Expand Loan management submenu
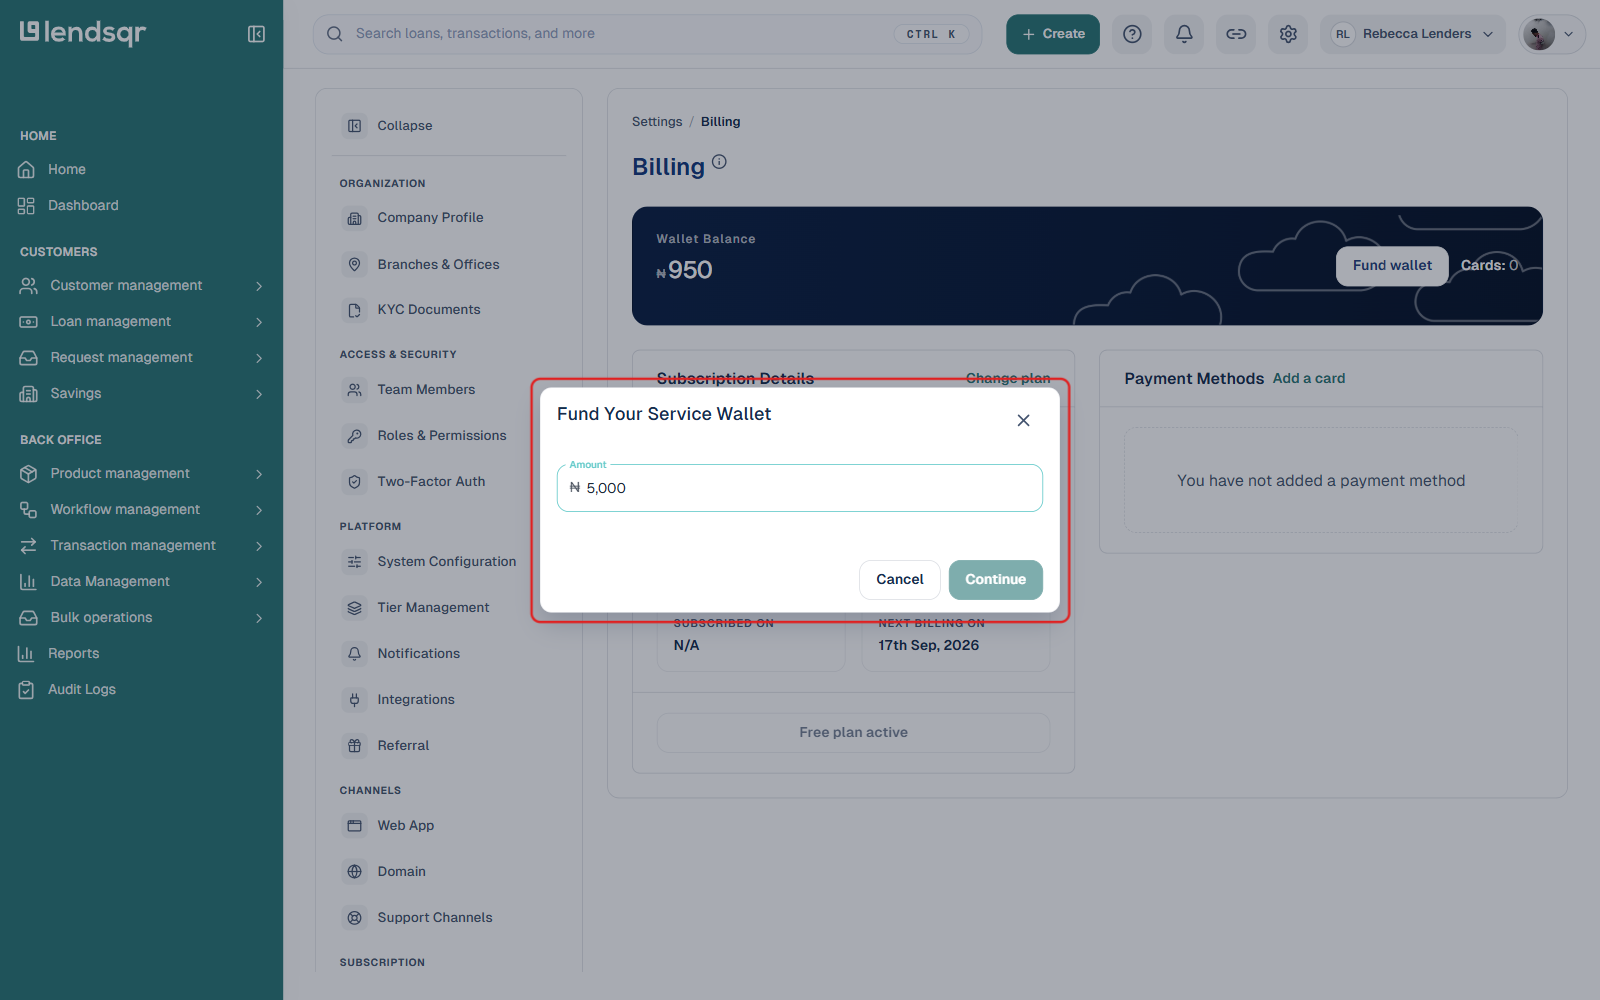This screenshot has width=1600, height=1000. click(259, 322)
